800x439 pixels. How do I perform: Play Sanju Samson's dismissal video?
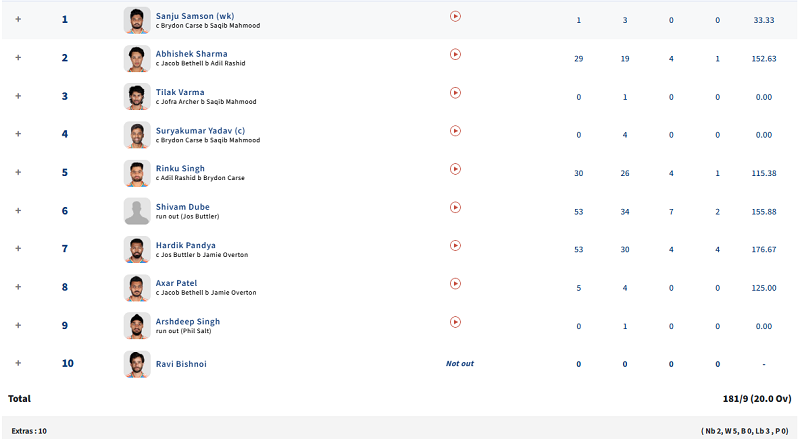tap(455, 16)
